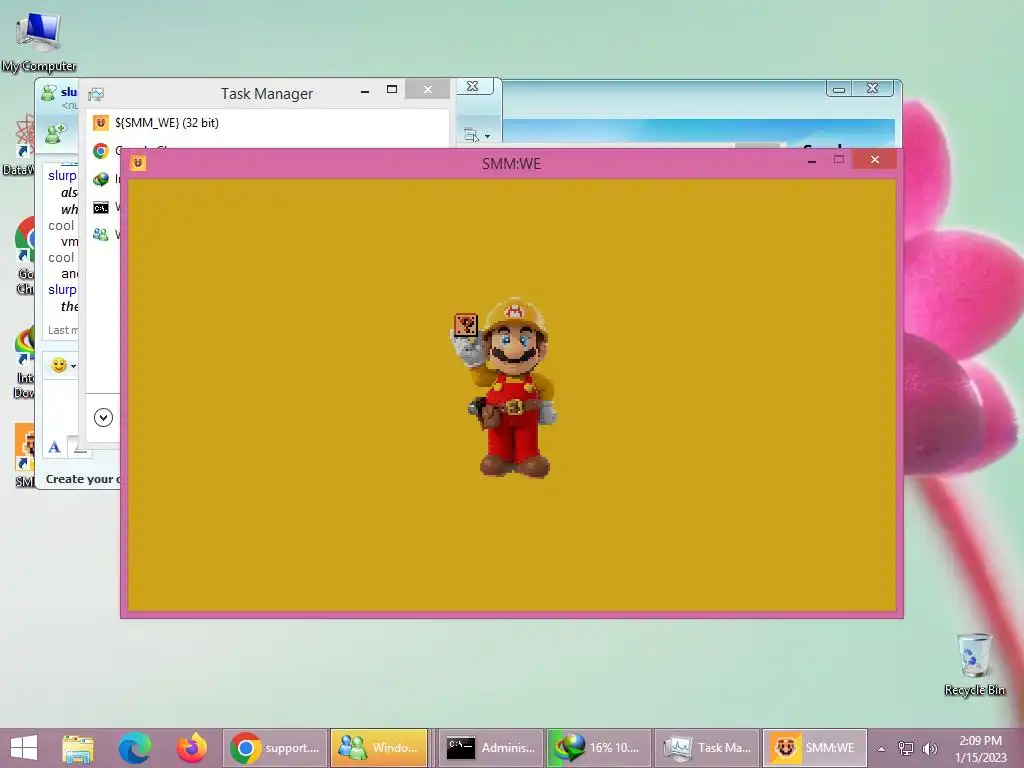Maximize the Task Manager window

(392, 89)
